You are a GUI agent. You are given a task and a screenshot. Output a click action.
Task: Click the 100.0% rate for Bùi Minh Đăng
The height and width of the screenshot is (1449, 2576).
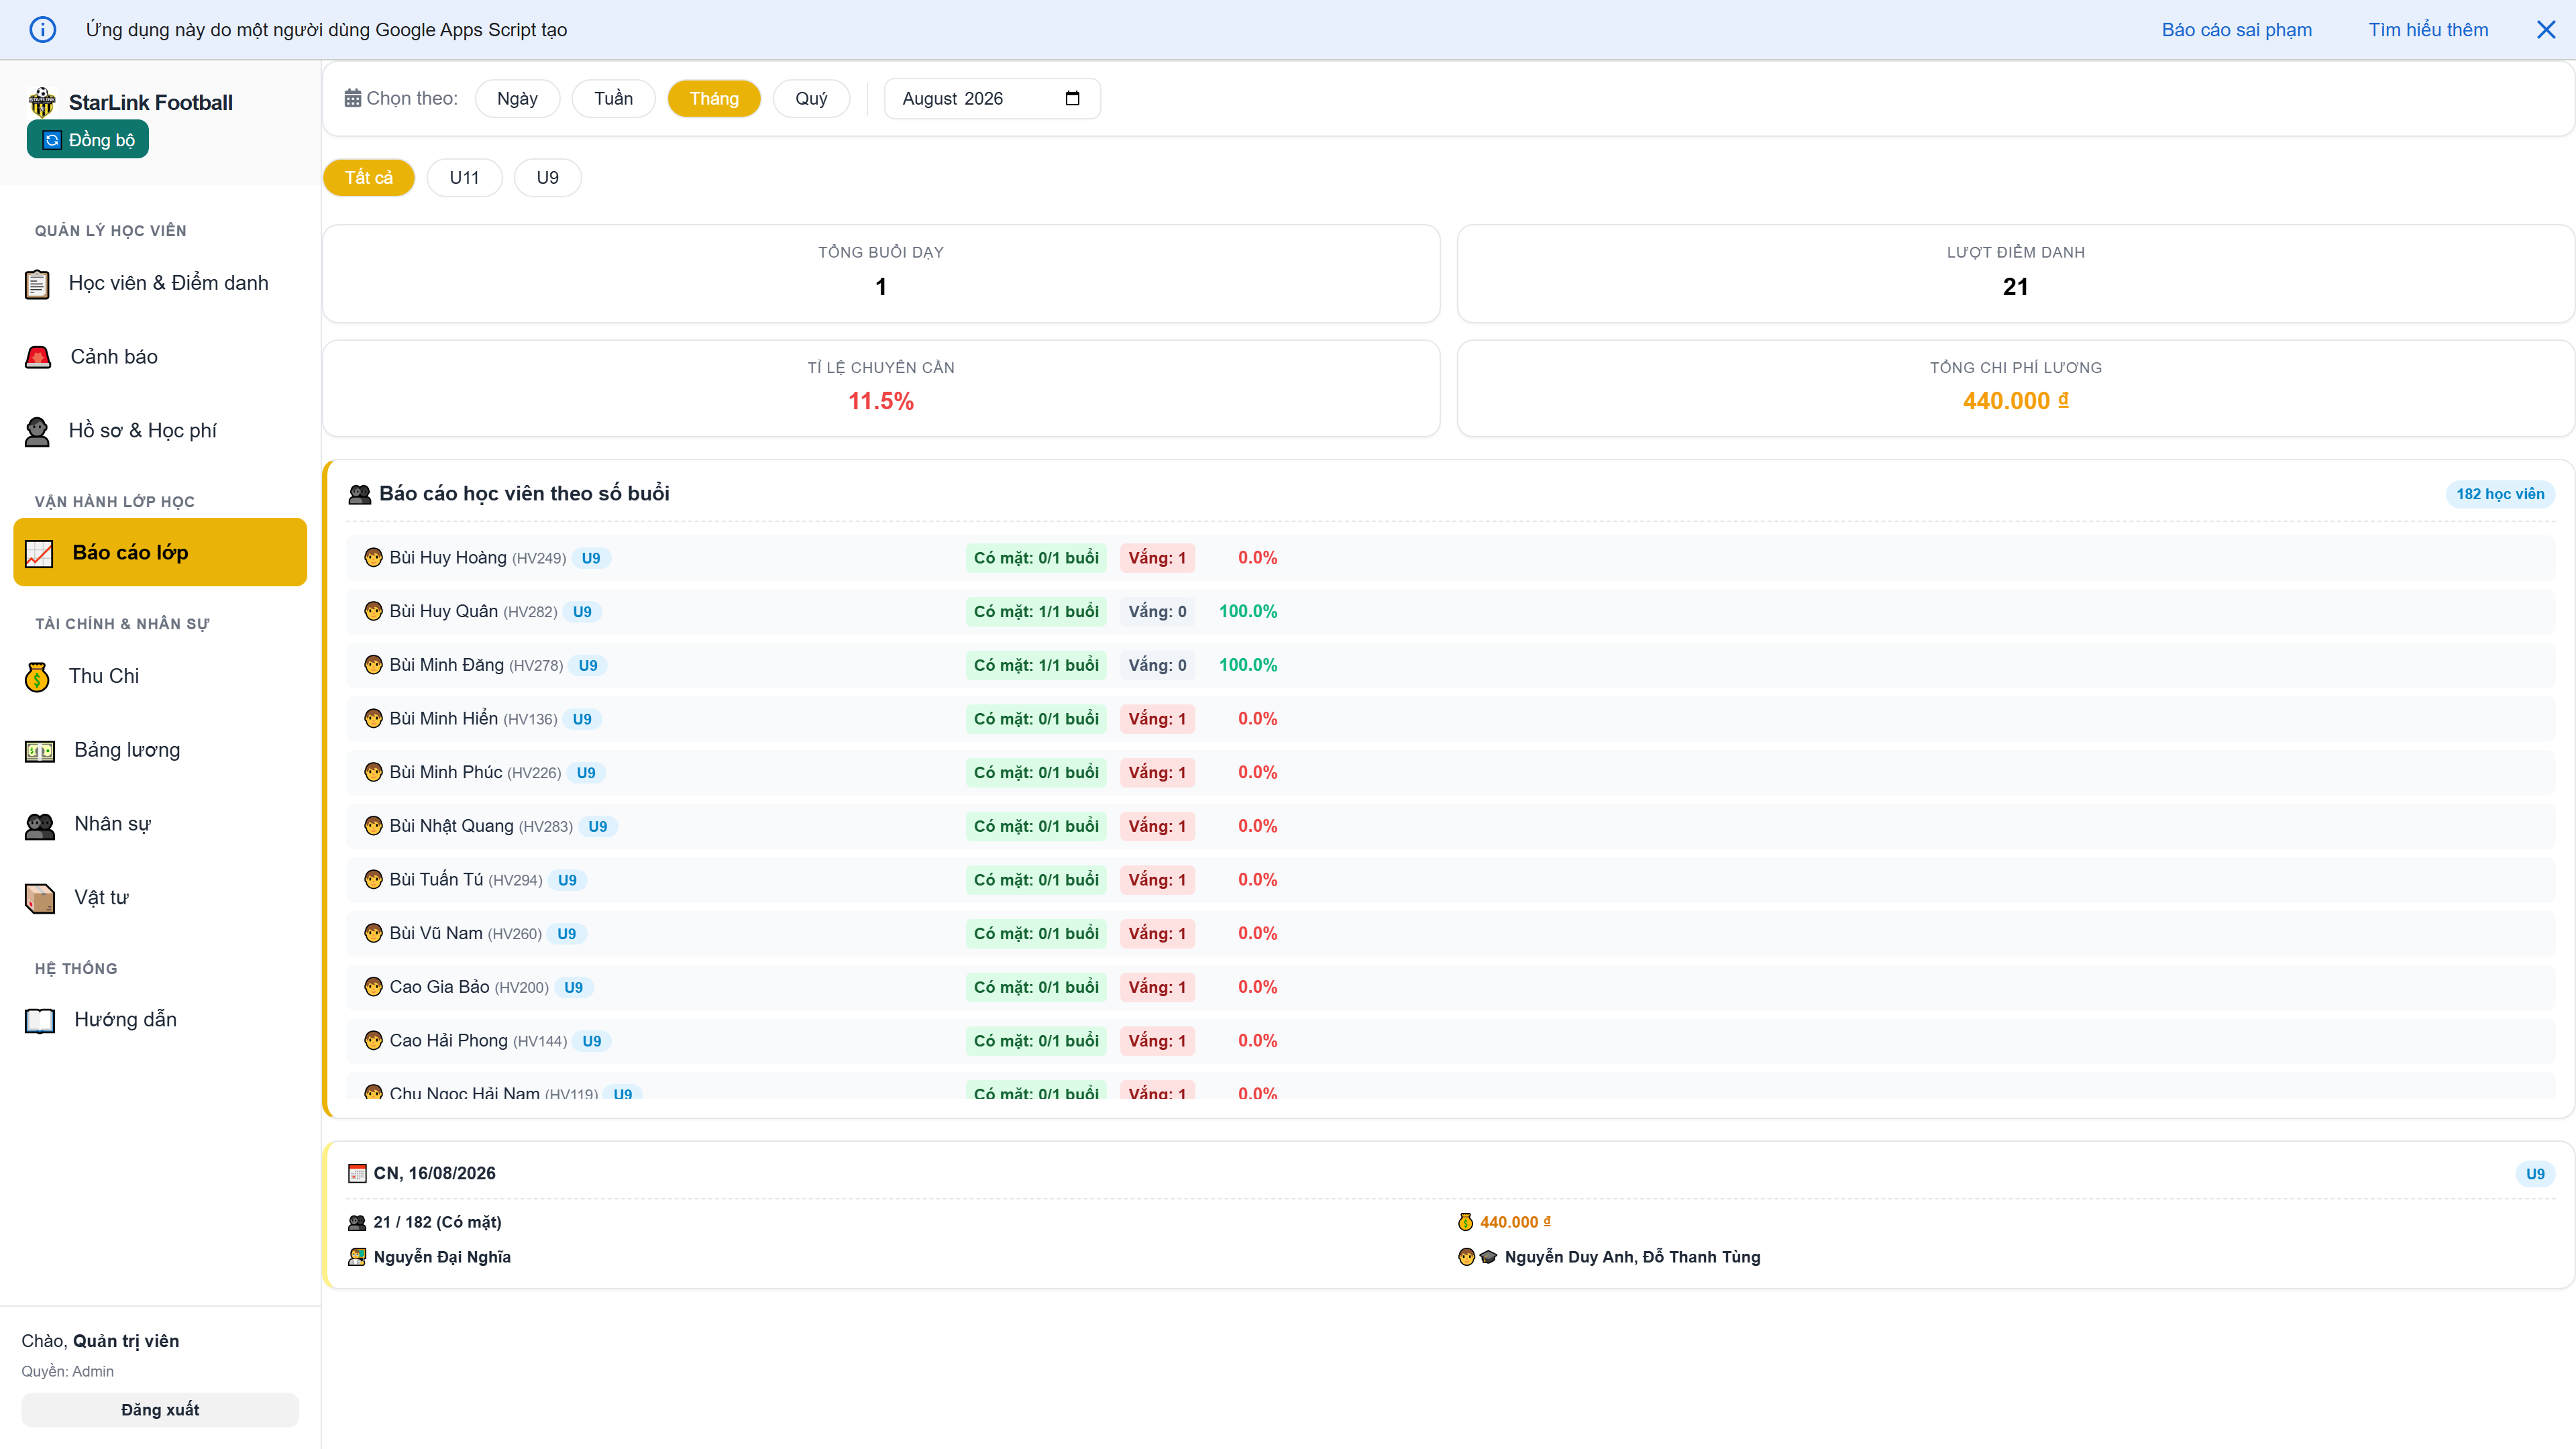point(1248,665)
